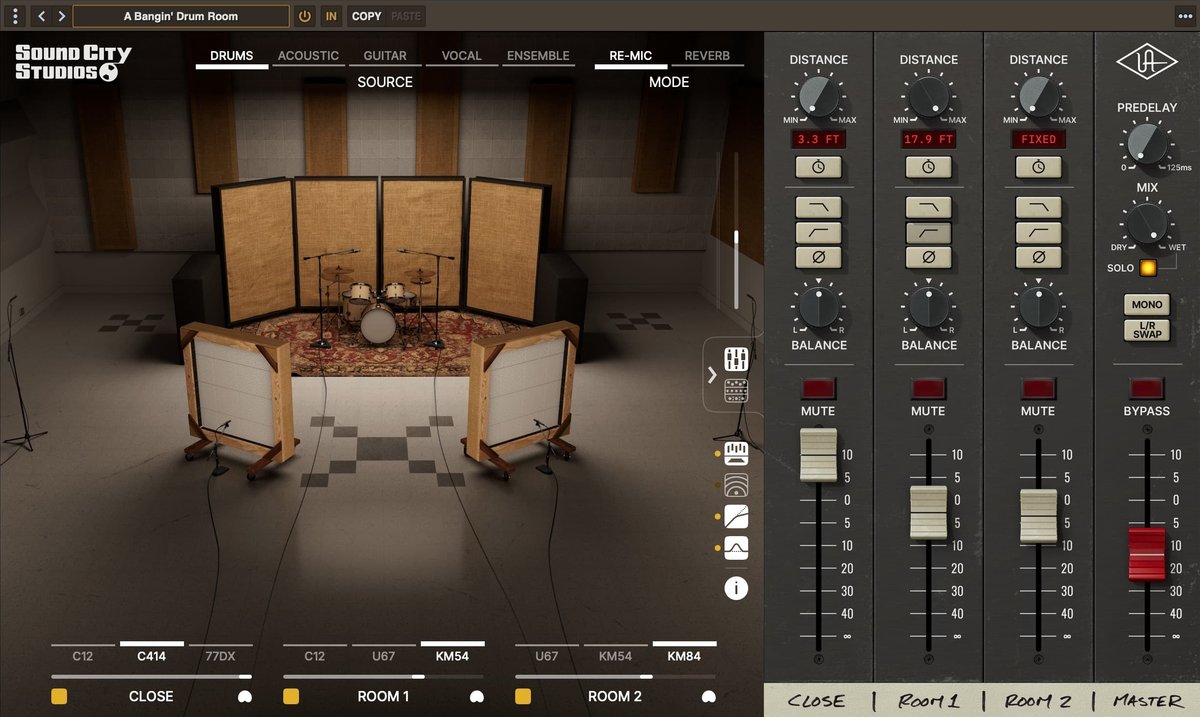Click the Close channel fader handle
The width and height of the screenshot is (1200, 717).
[818, 455]
